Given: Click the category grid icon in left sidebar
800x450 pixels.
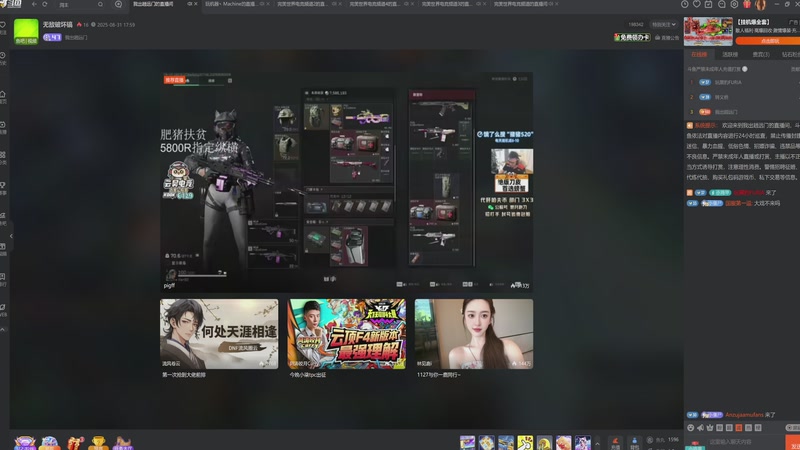Looking at the screenshot, I should coord(3,155).
